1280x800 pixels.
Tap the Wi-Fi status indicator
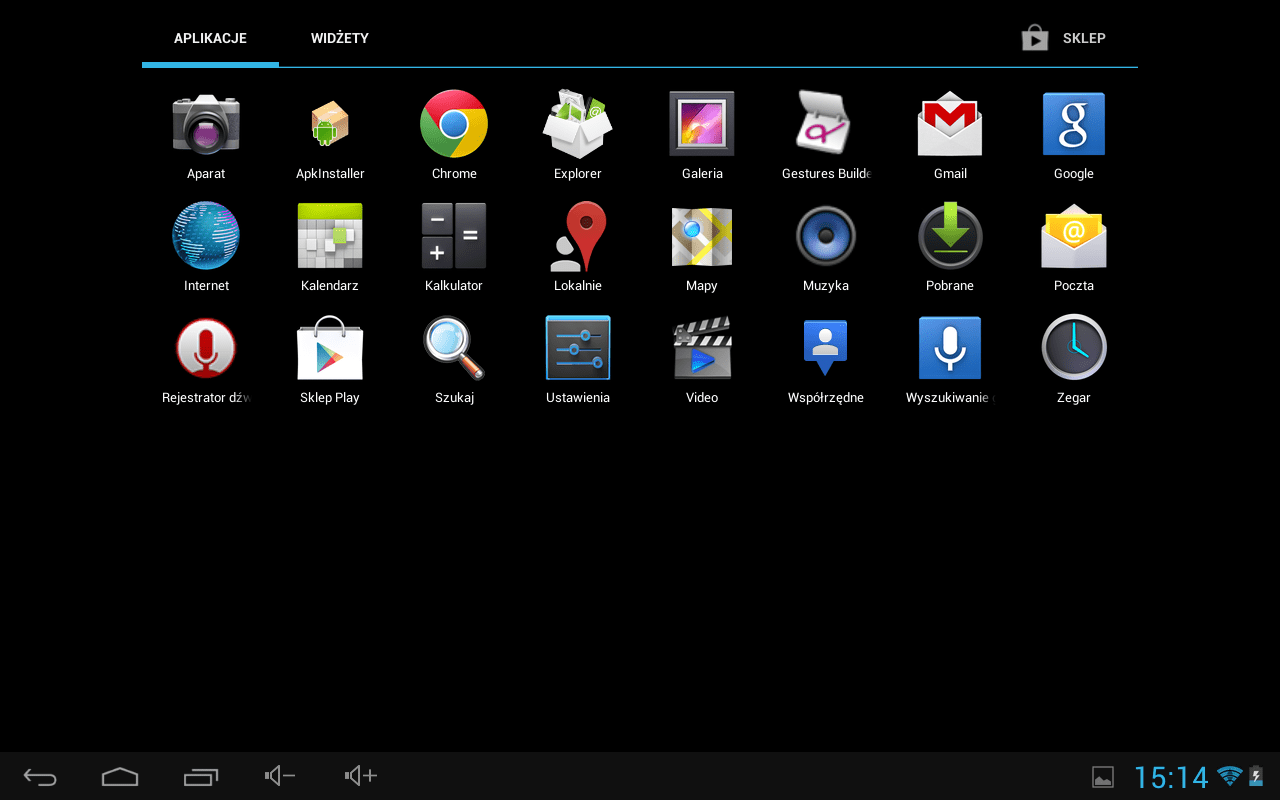pos(1230,776)
